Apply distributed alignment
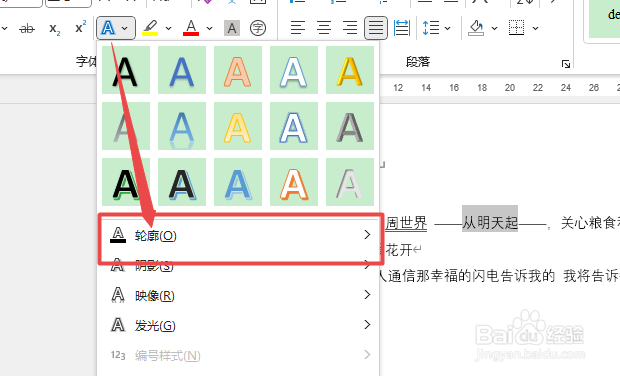620x376 pixels. (x=402, y=28)
